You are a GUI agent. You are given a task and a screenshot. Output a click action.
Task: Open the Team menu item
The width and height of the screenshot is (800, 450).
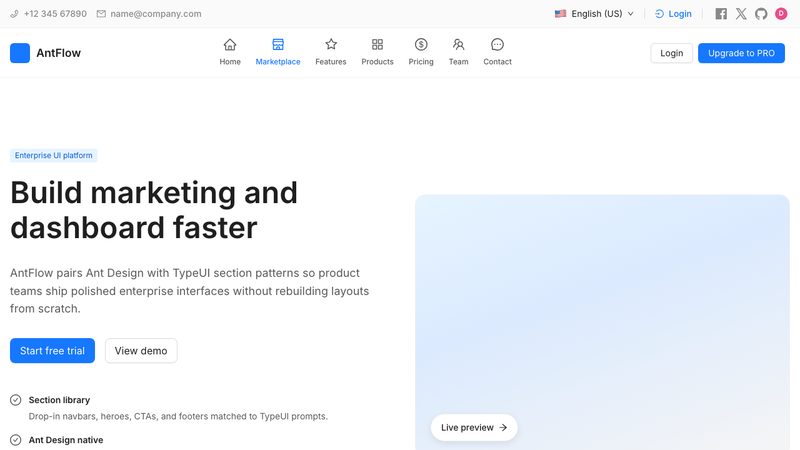coord(458,53)
